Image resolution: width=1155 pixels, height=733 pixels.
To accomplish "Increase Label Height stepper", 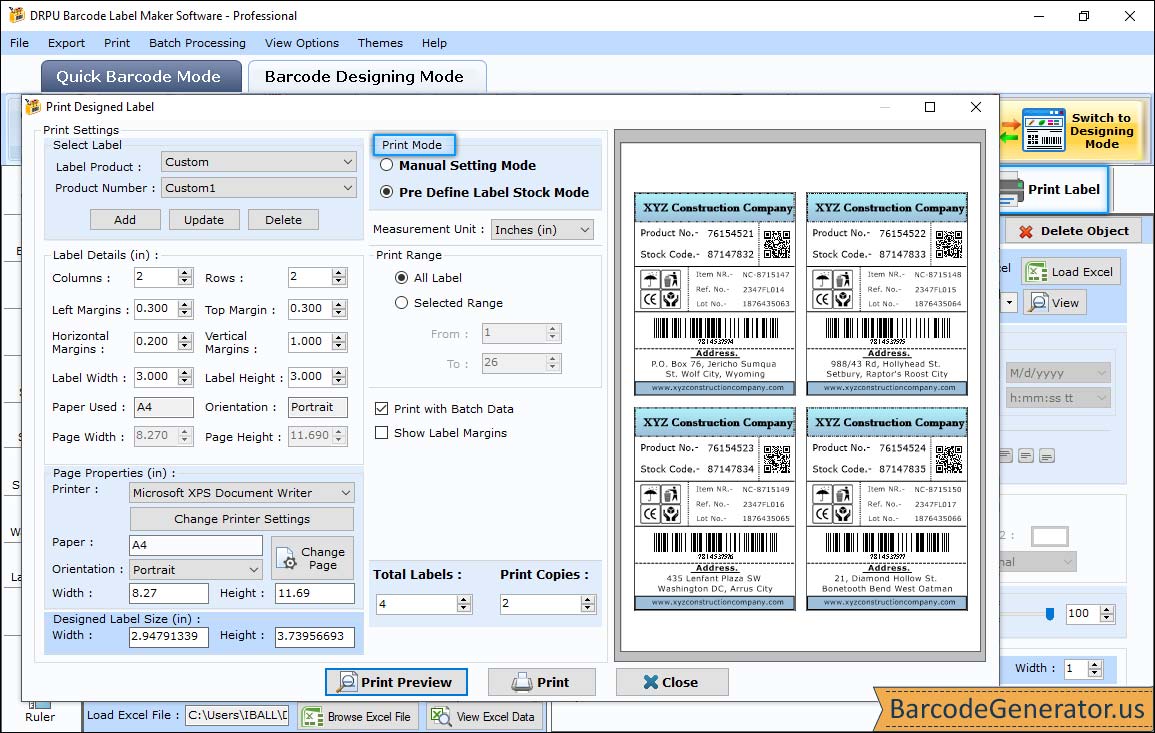I will tap(339, 372).
